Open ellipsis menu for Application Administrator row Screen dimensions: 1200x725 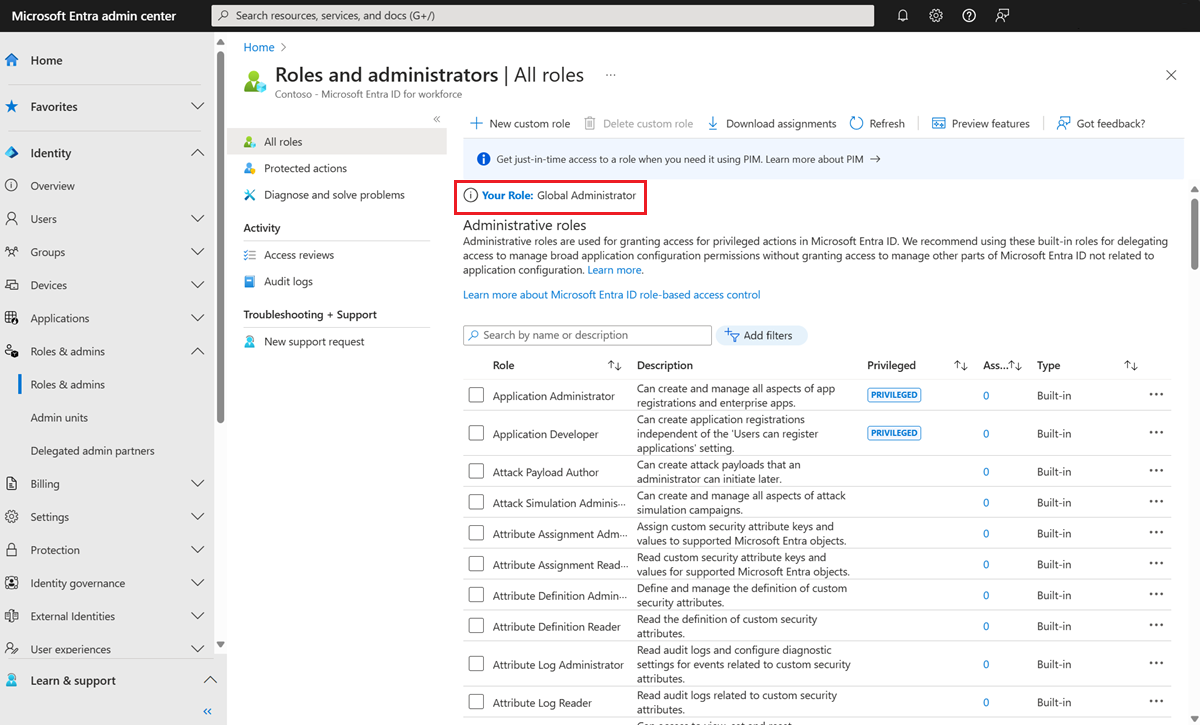coord(1156,395)
